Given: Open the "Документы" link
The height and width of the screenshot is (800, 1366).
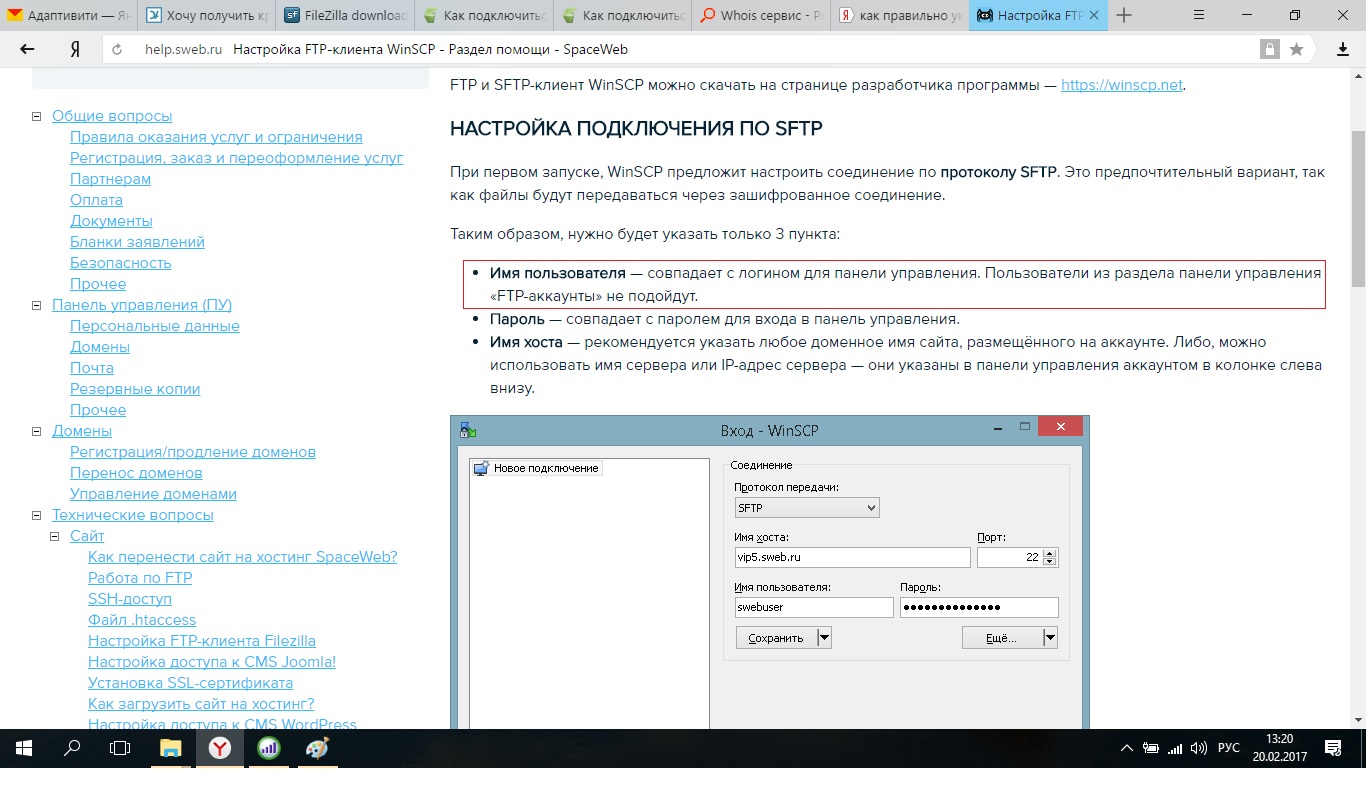Looking at the screenshot, I should [111, 221].
